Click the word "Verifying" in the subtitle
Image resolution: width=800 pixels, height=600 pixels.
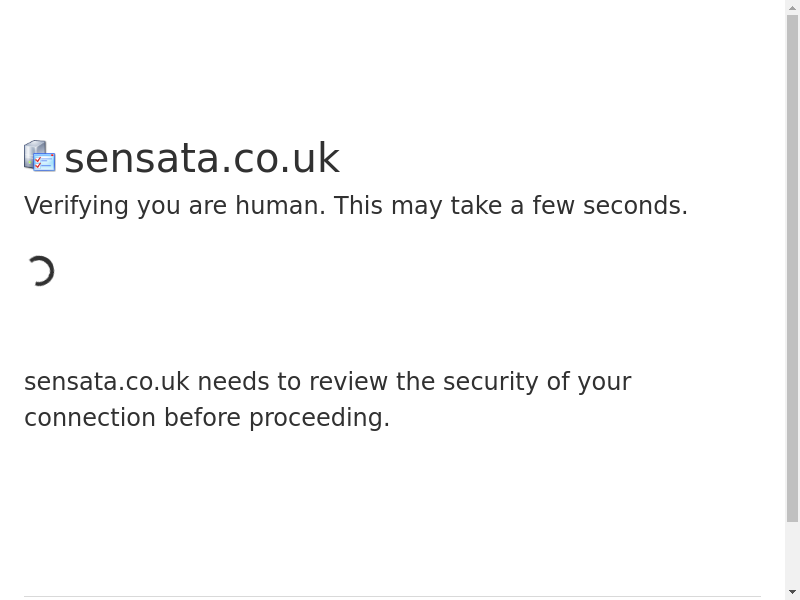(76, 206)
